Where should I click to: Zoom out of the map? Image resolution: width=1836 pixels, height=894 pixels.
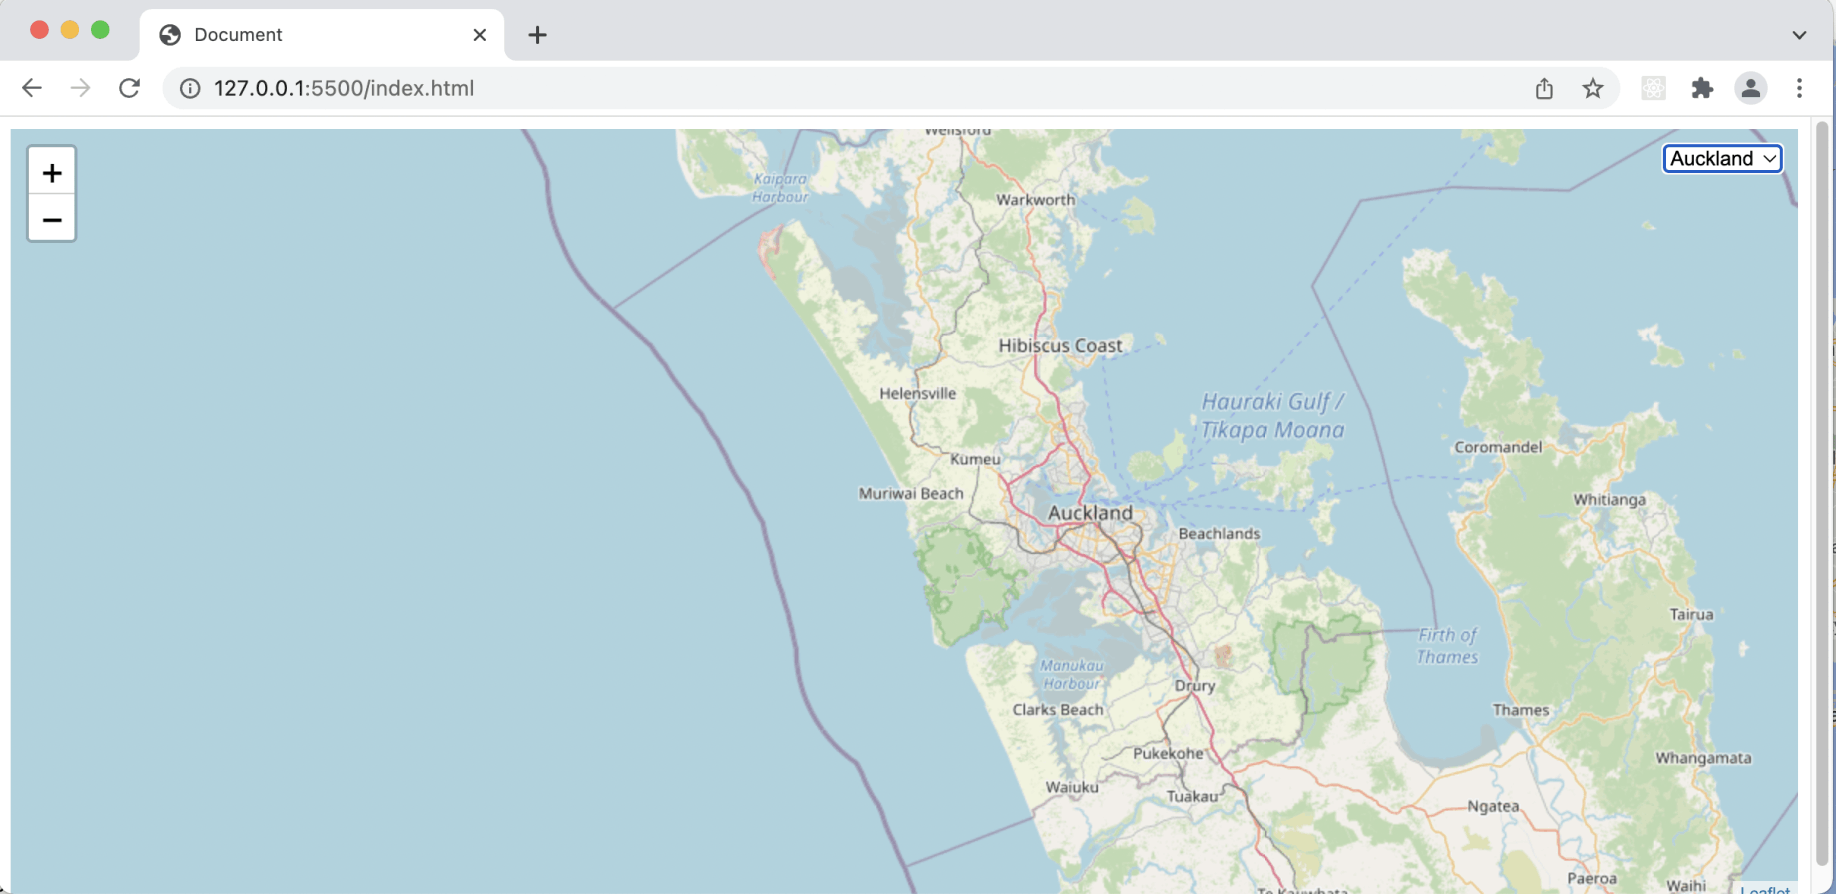point(52,219)
